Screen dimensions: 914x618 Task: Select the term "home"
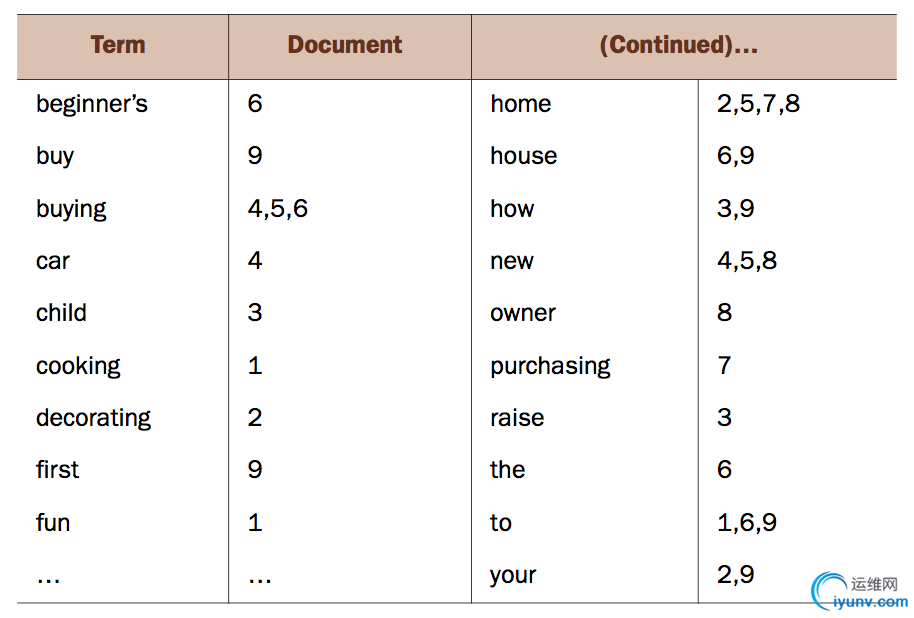[521, 104]
